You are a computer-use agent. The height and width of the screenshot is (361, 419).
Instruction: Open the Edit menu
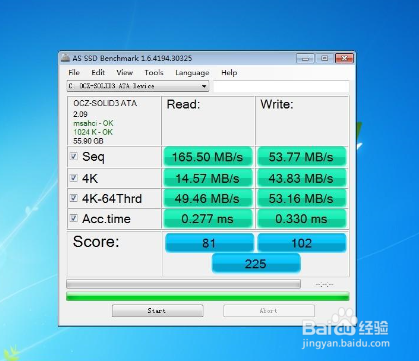[98, 73]
